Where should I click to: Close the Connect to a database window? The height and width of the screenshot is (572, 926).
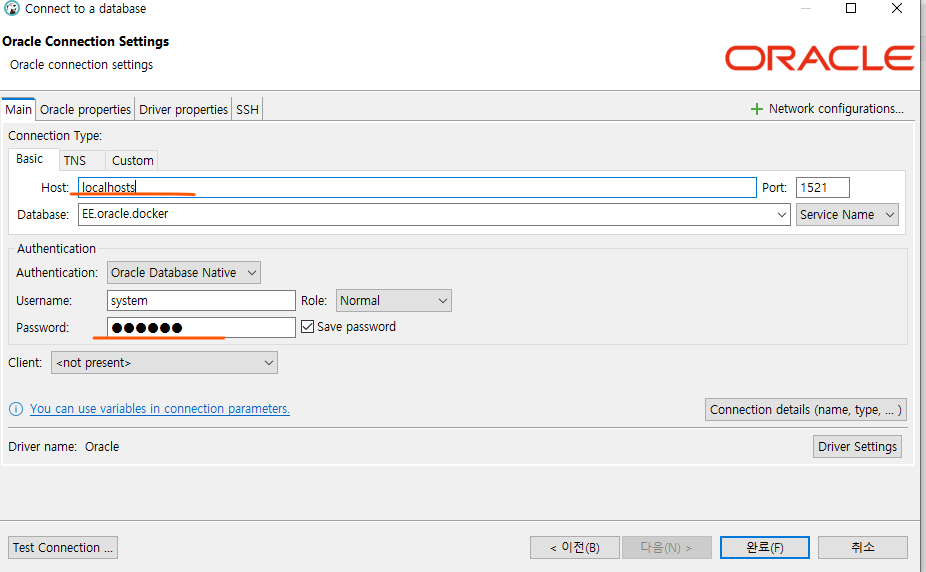click(896, 8)
